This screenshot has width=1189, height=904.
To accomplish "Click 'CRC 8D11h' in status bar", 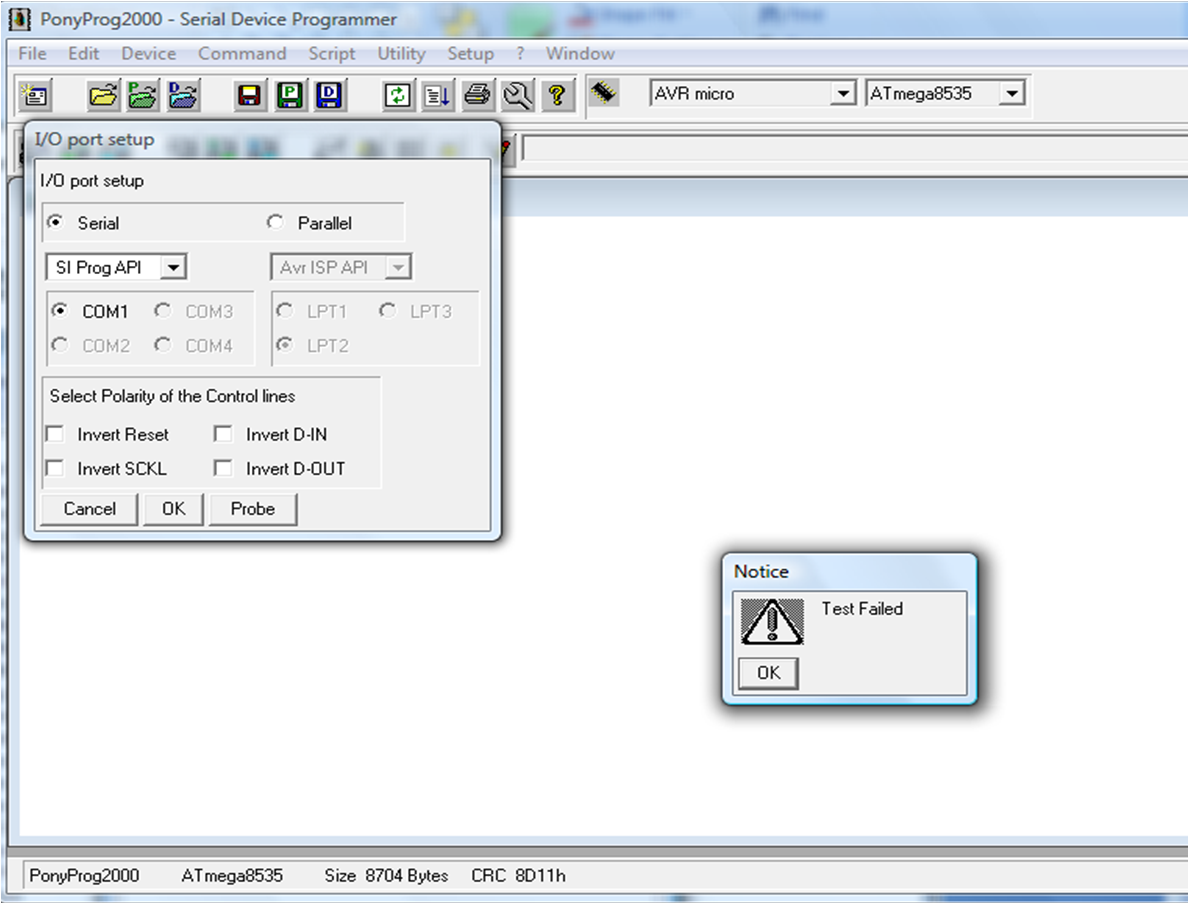I will (x=518, y=875).
